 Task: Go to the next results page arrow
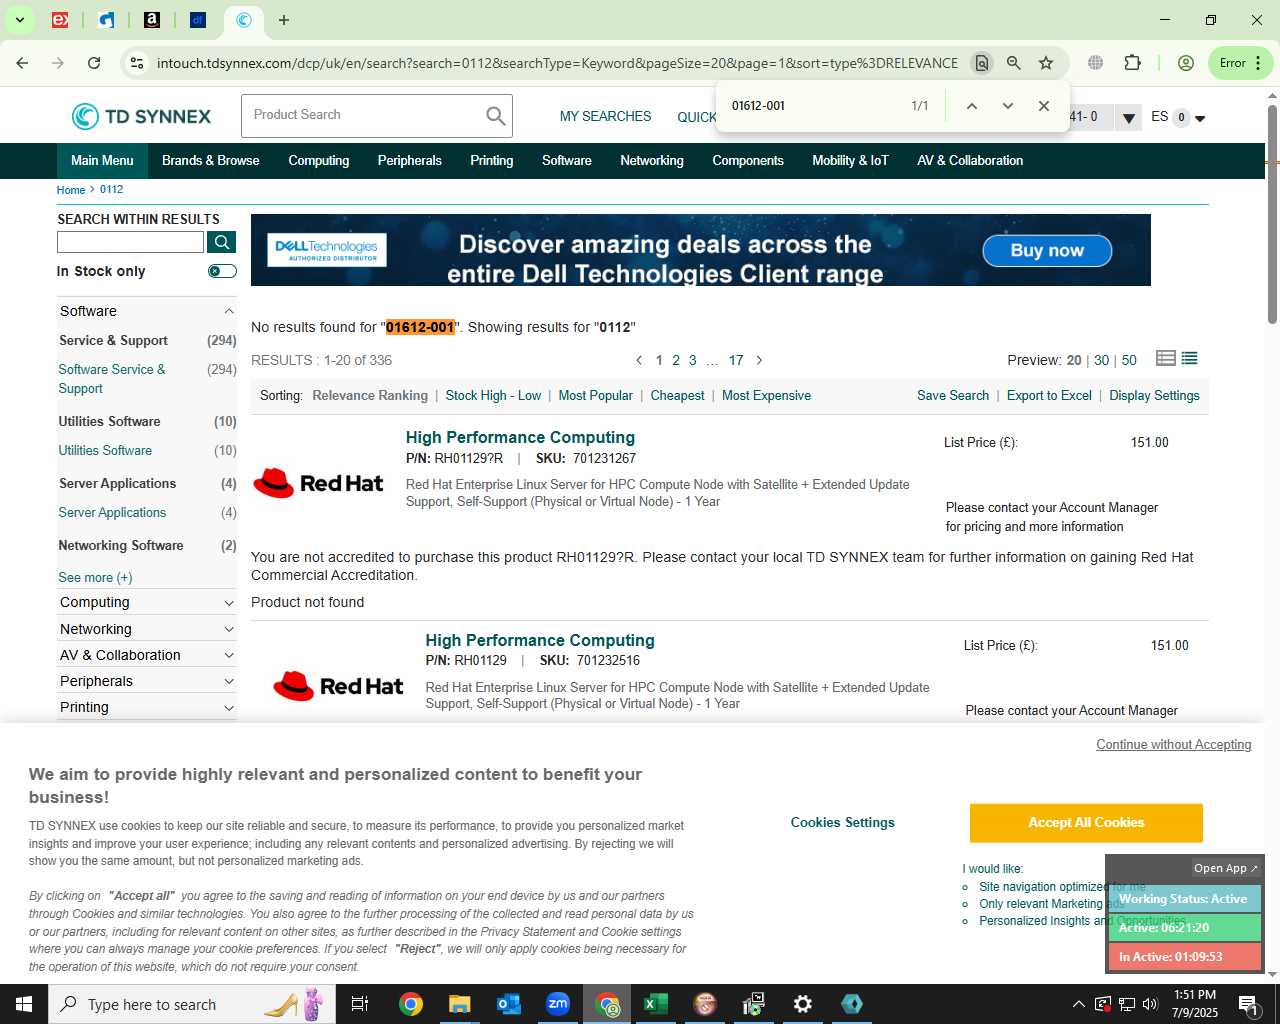coord(760,360)
